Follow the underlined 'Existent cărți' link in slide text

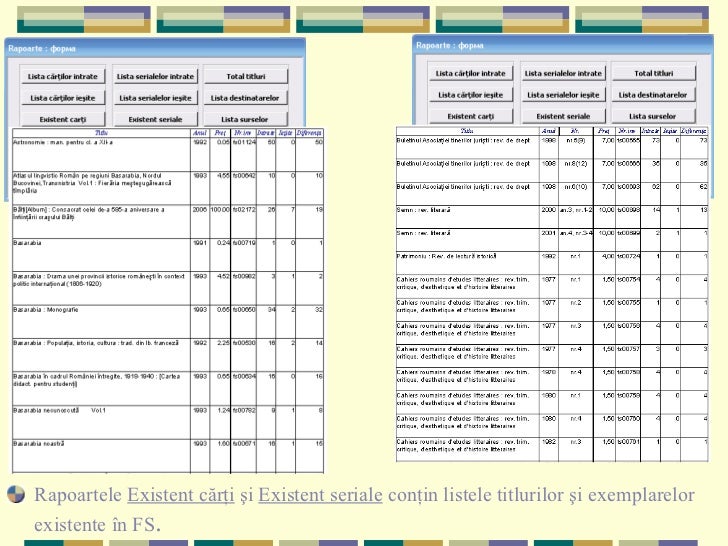(x=181, y=495)
